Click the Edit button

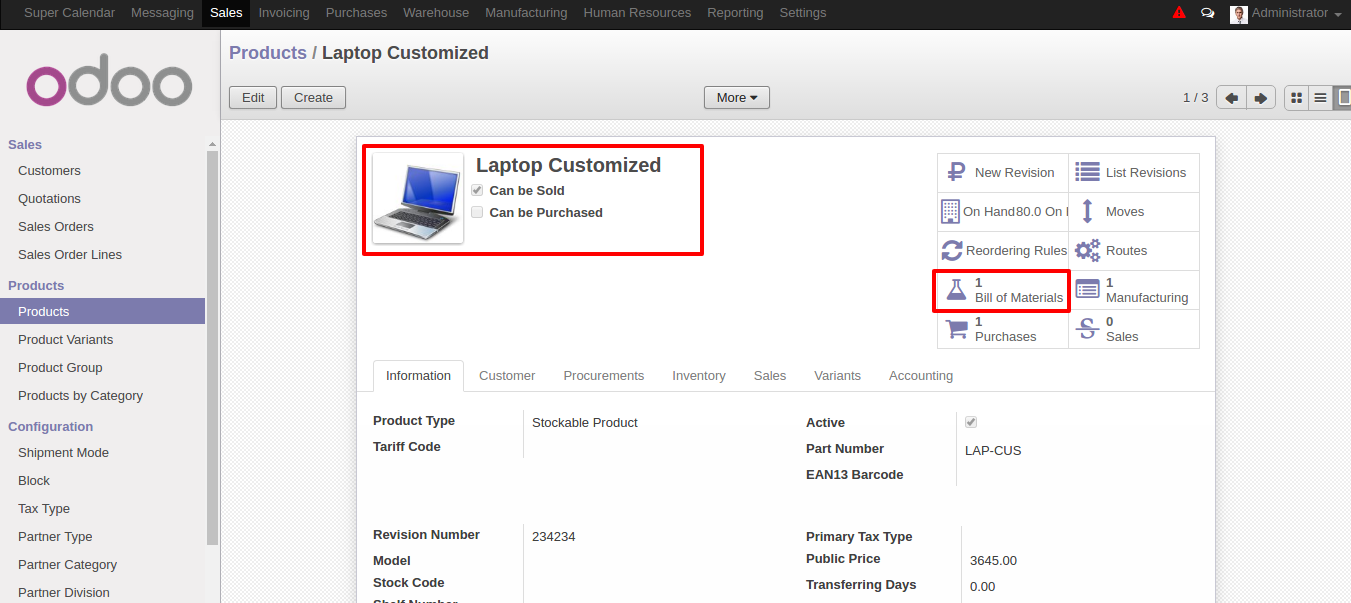point(253,97)
